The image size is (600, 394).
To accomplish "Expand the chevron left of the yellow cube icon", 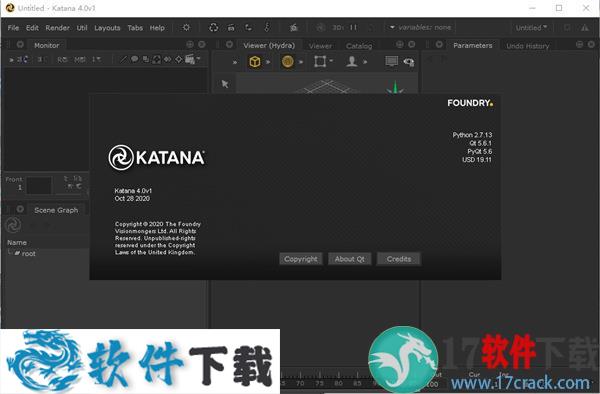I will point(235,62).
